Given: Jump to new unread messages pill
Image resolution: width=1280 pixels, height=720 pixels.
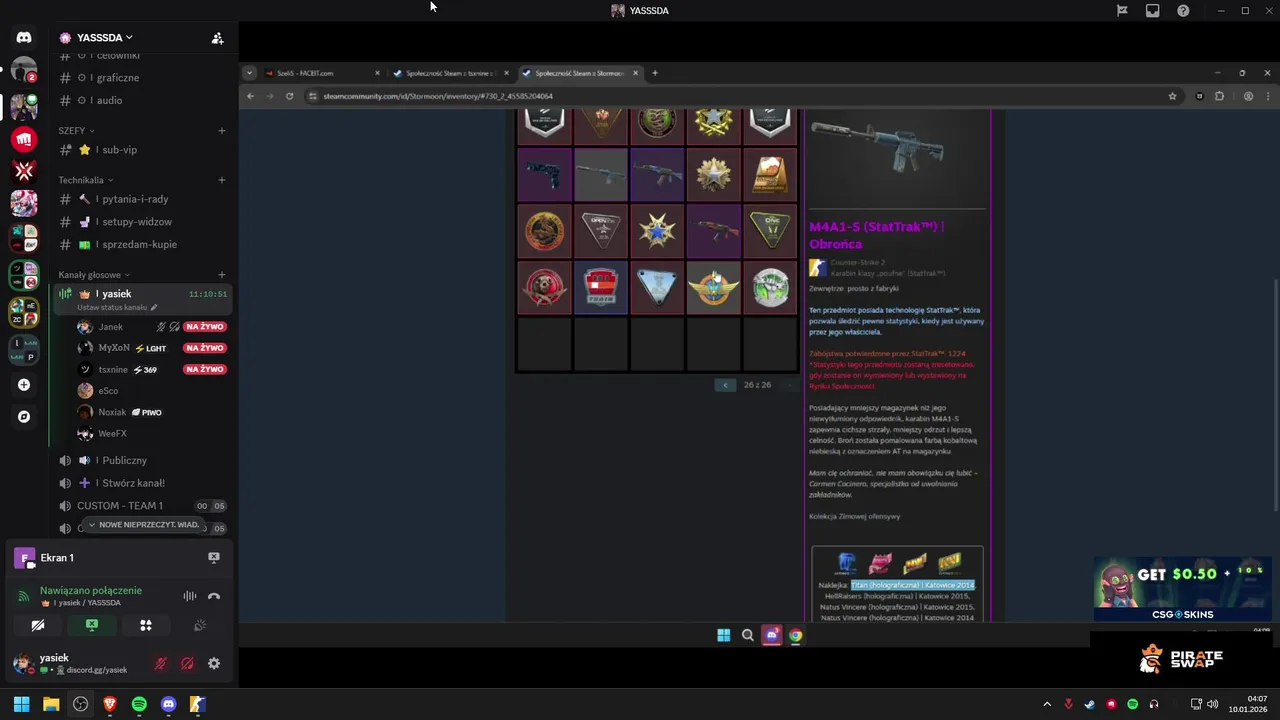Looking at the screenshot, I should pyautogui.click(x=144, y=525).
